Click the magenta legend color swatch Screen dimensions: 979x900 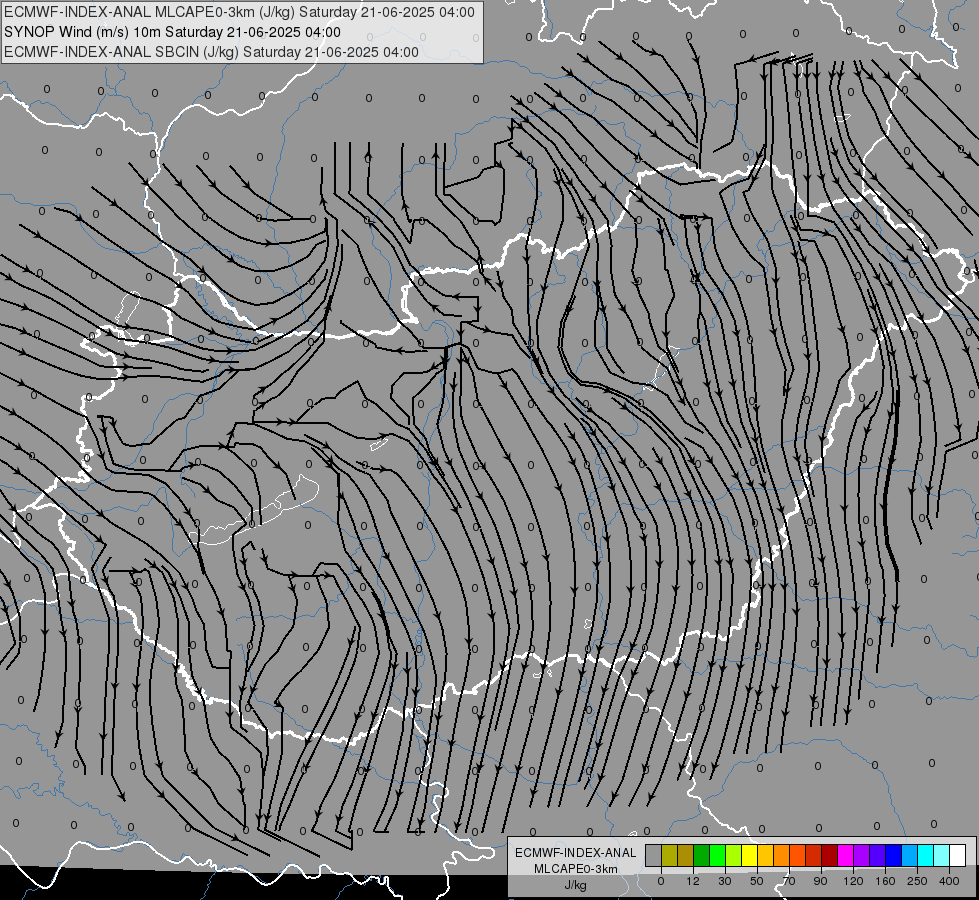[x=845, y=855]
